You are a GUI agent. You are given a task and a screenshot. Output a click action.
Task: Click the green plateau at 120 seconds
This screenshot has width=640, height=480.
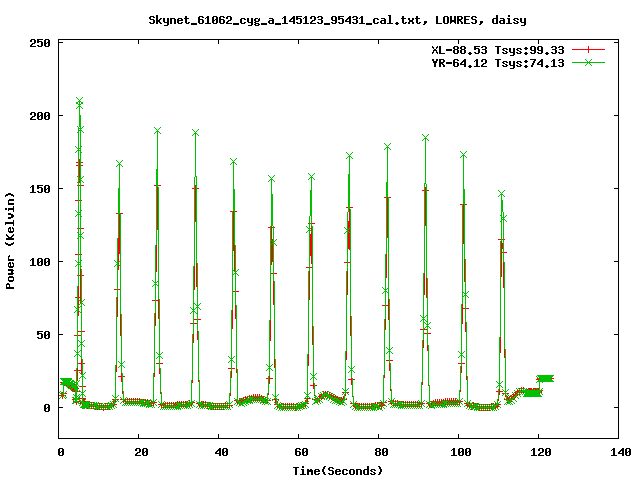pos(544,379)
